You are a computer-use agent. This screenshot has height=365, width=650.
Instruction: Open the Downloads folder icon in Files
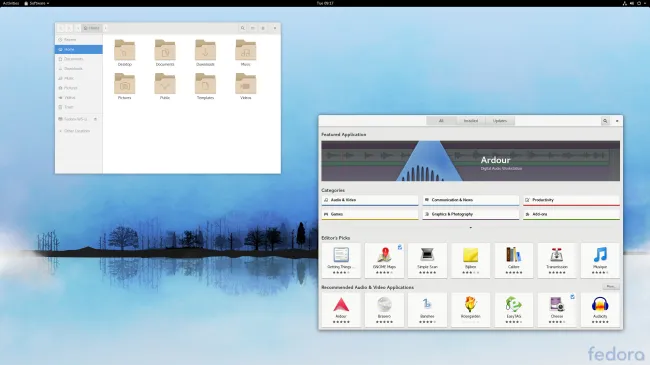pos(205,53)
